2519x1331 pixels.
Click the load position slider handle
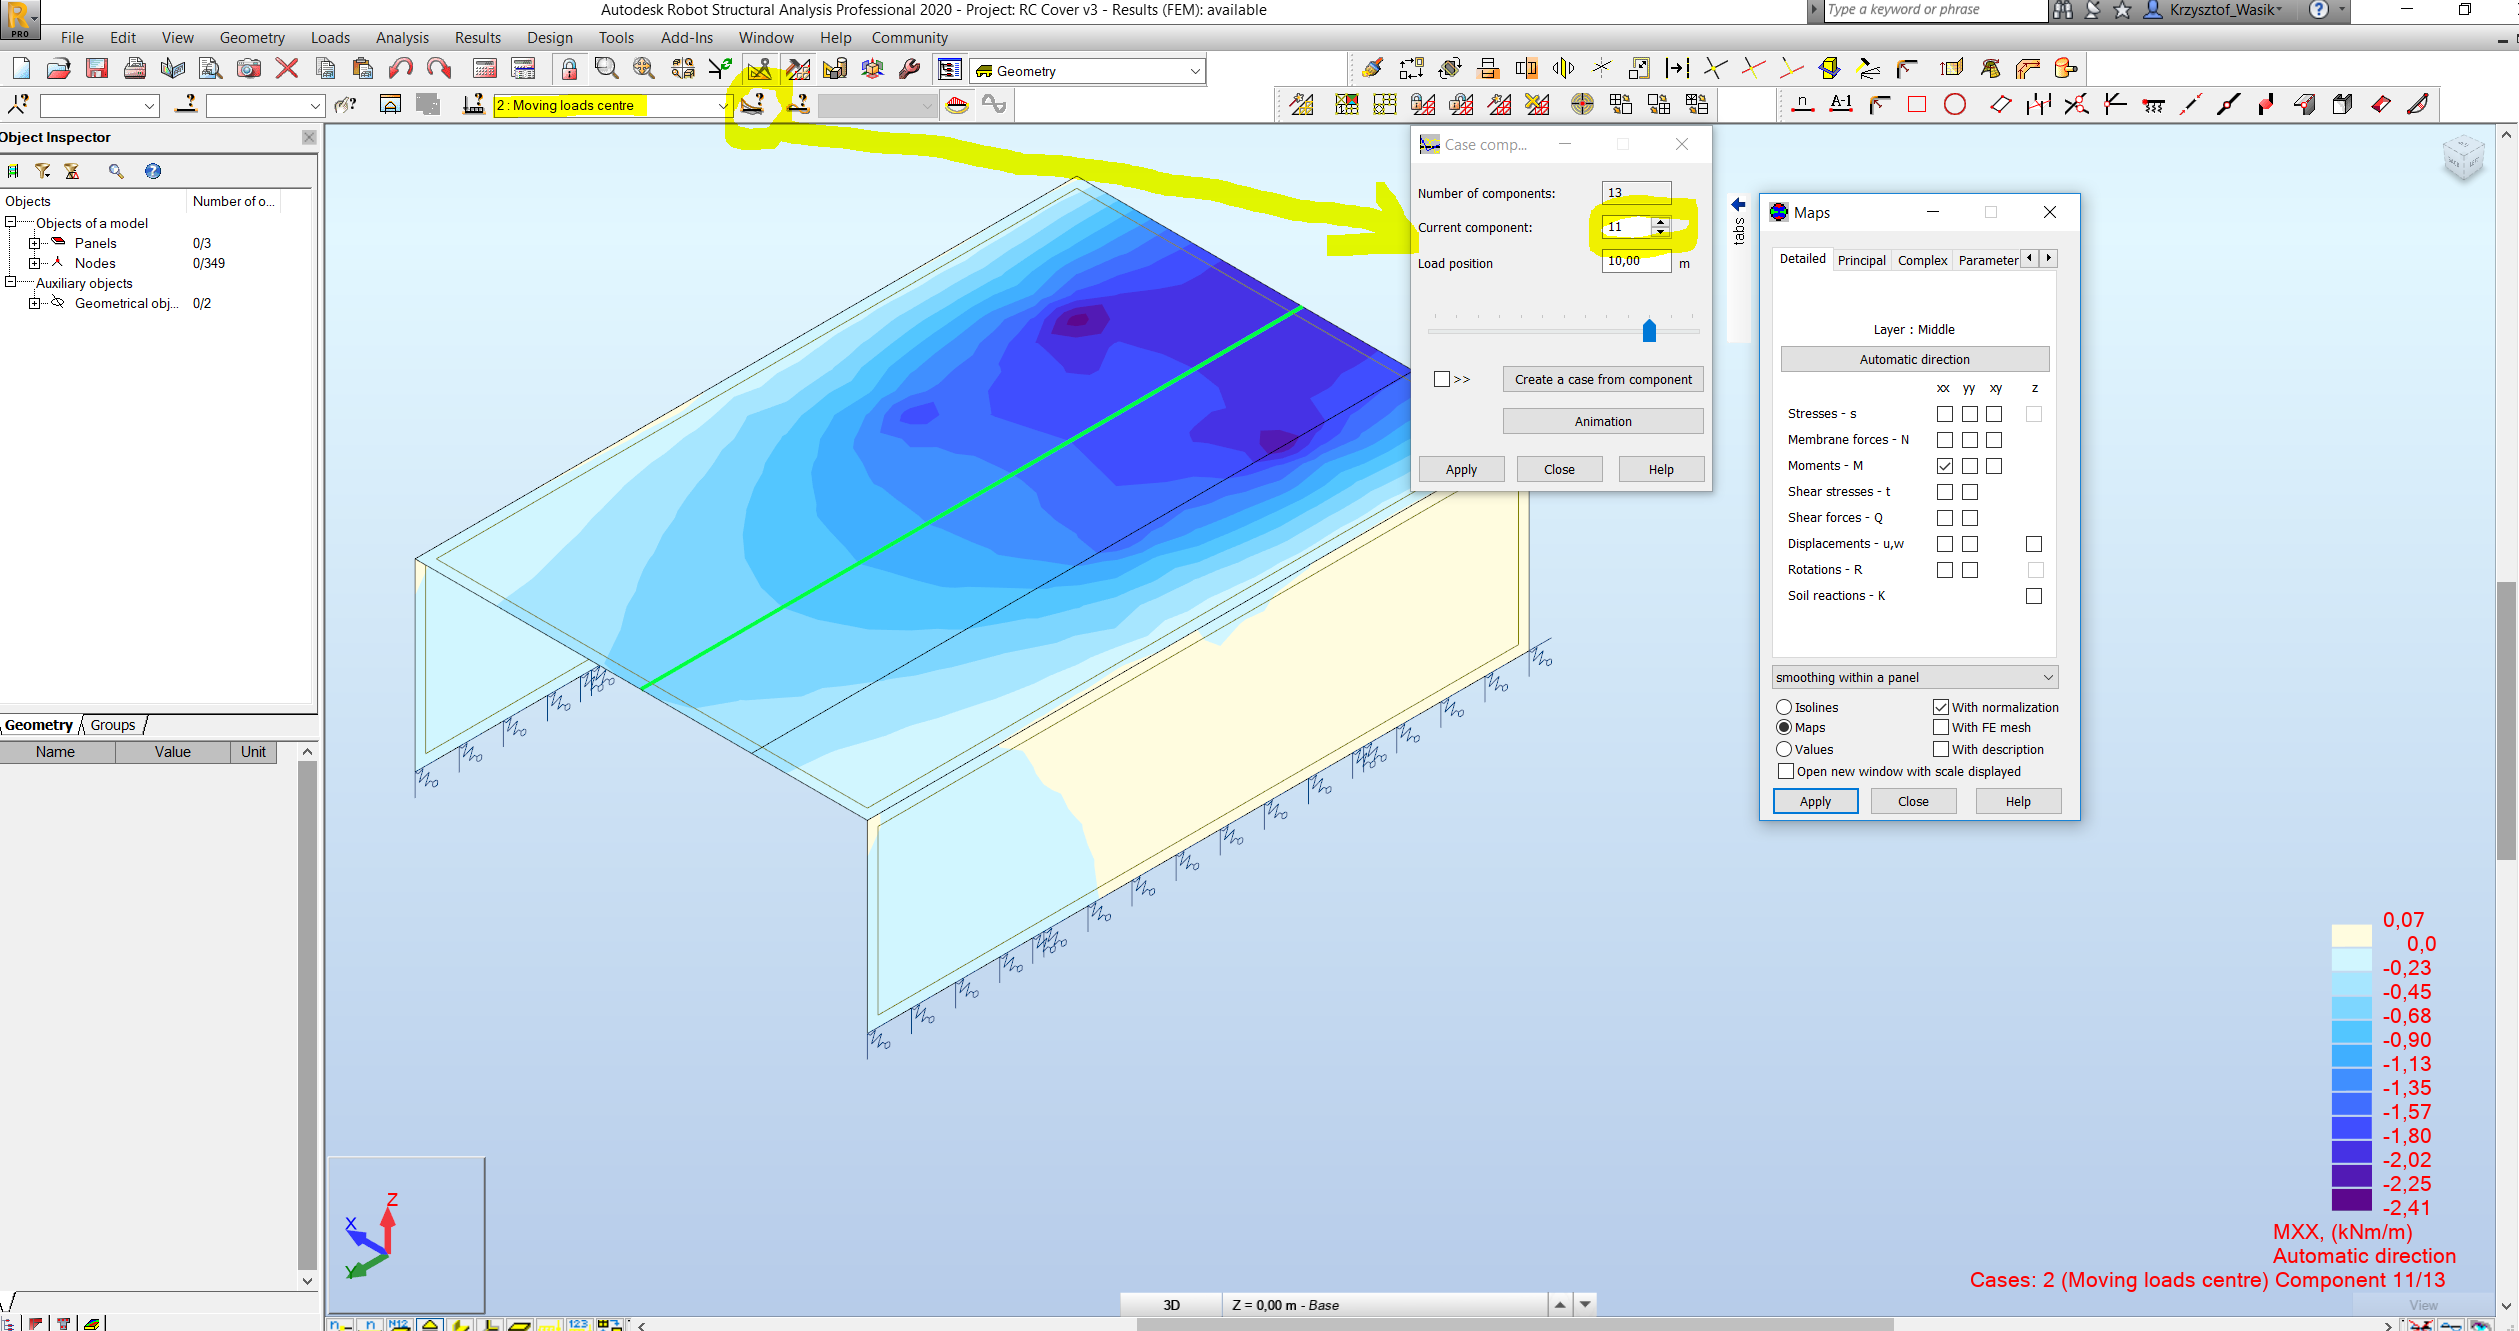click(1649, 330)
